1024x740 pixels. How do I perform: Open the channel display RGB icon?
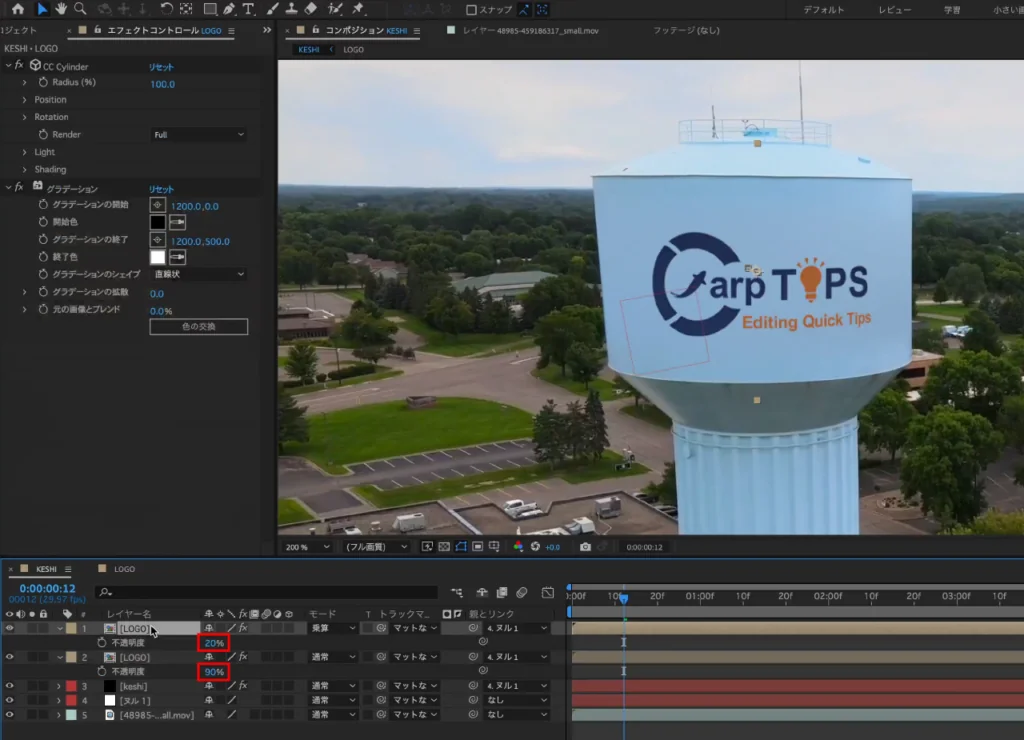click(518, 547)
